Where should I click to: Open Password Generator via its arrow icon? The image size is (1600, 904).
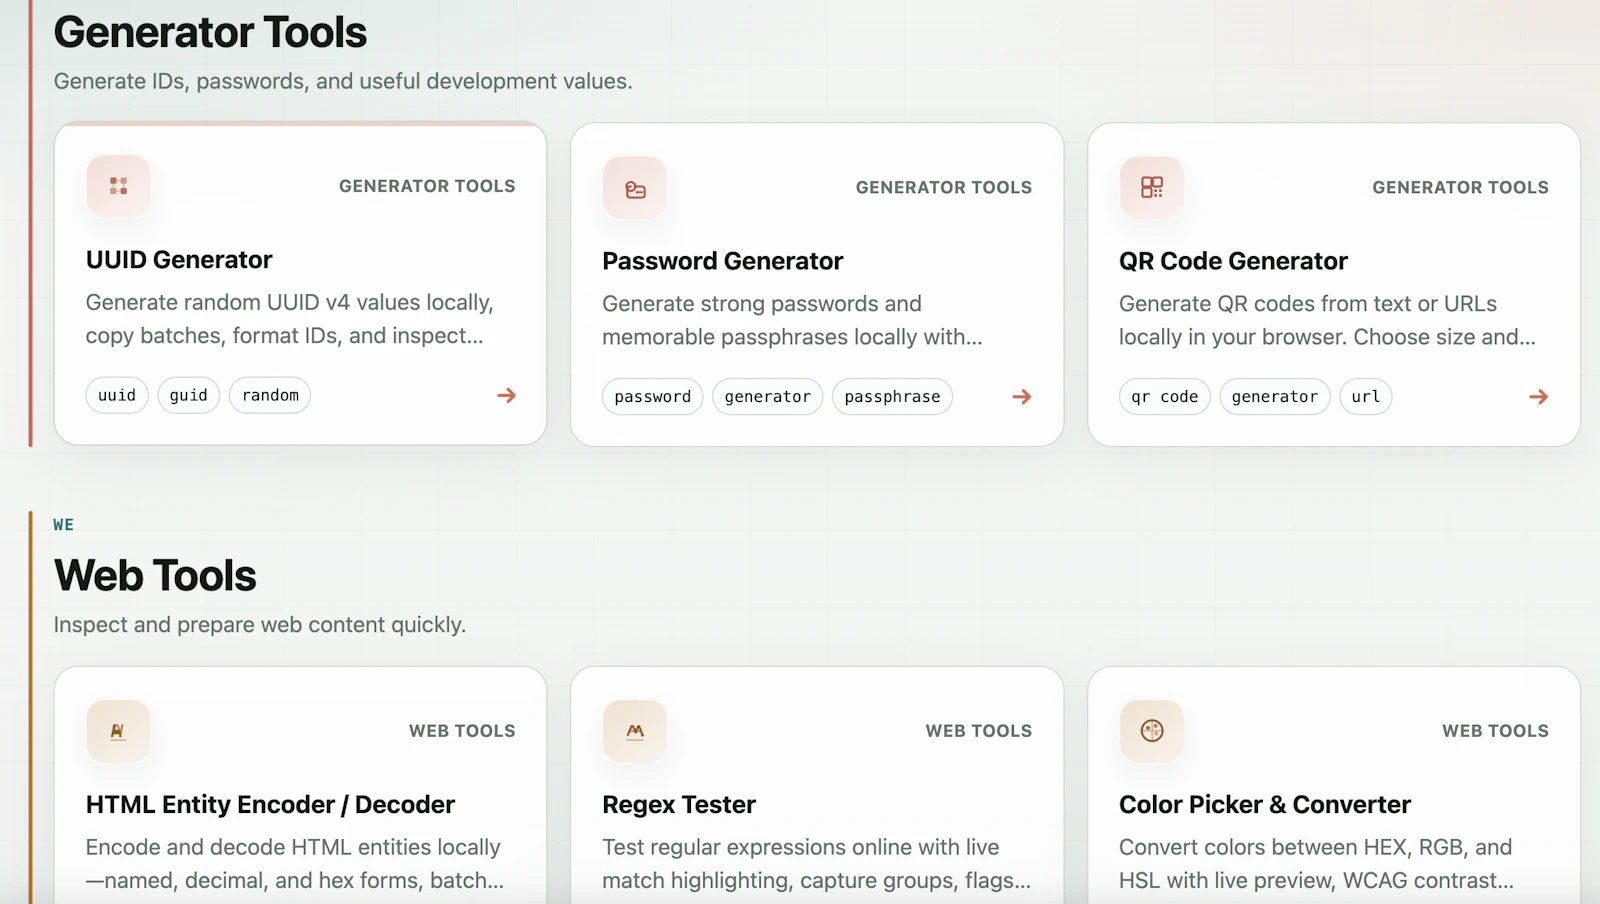[x=1022, y=397]
